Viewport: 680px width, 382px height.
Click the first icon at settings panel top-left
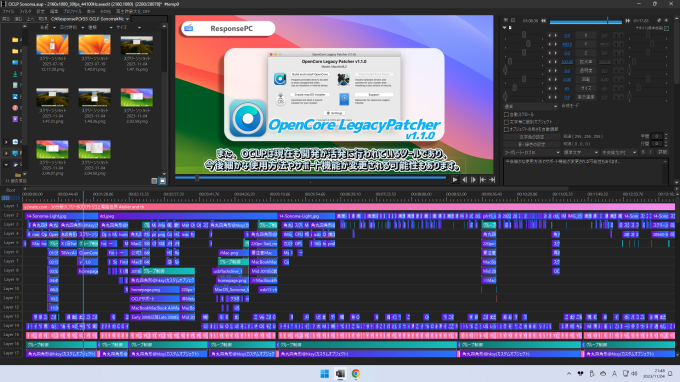(x=506, y=20)
